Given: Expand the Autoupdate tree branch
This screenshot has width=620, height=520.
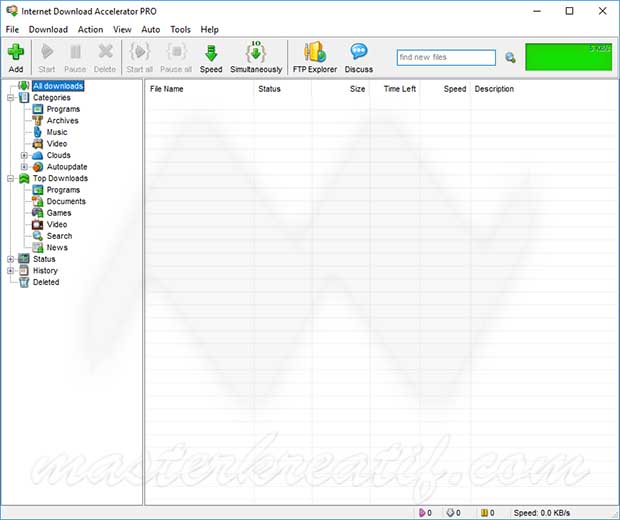Looking at the screenshot, I should (24, 167).
